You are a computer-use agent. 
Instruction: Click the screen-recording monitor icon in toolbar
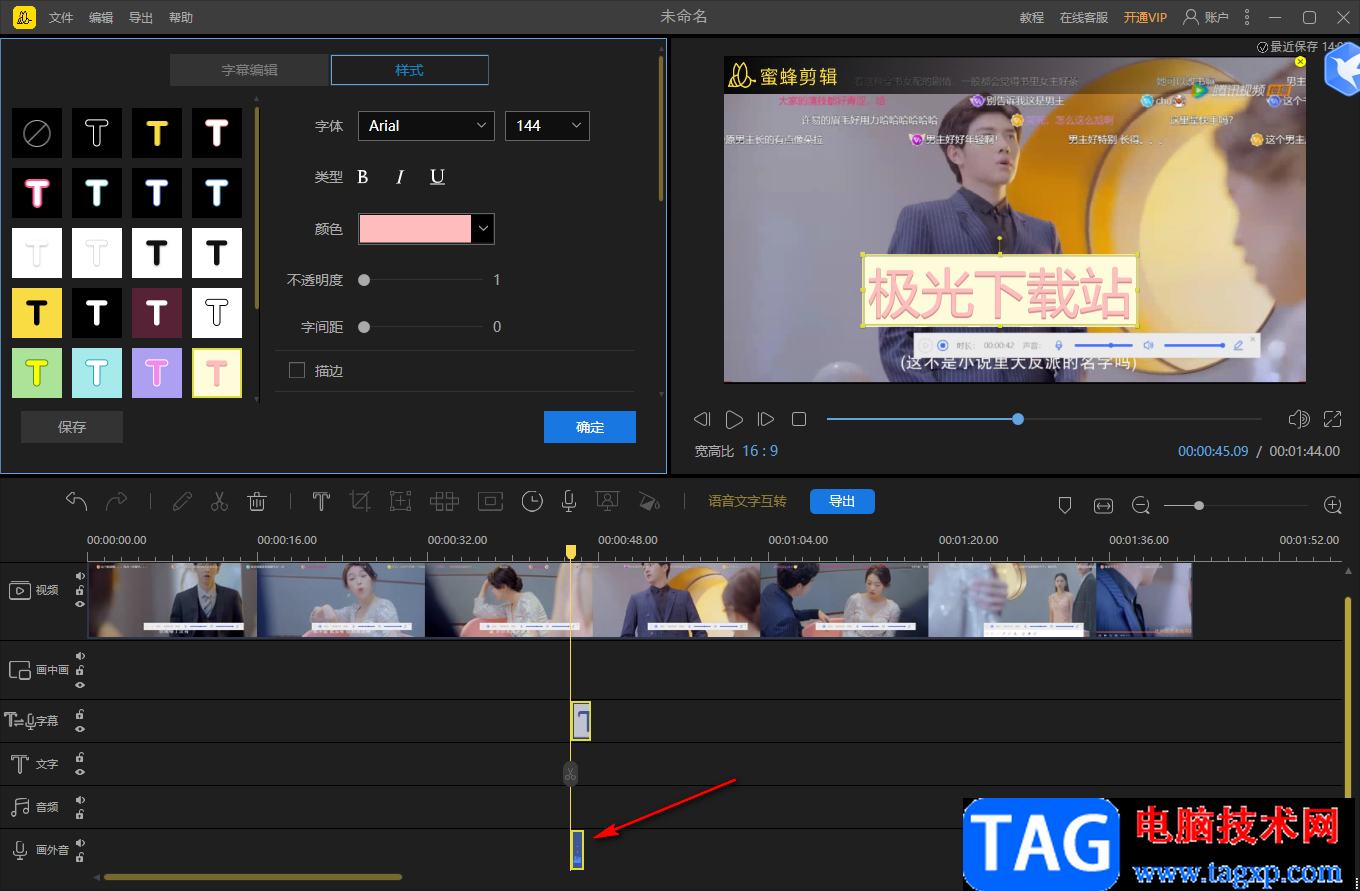pos(606,501)
